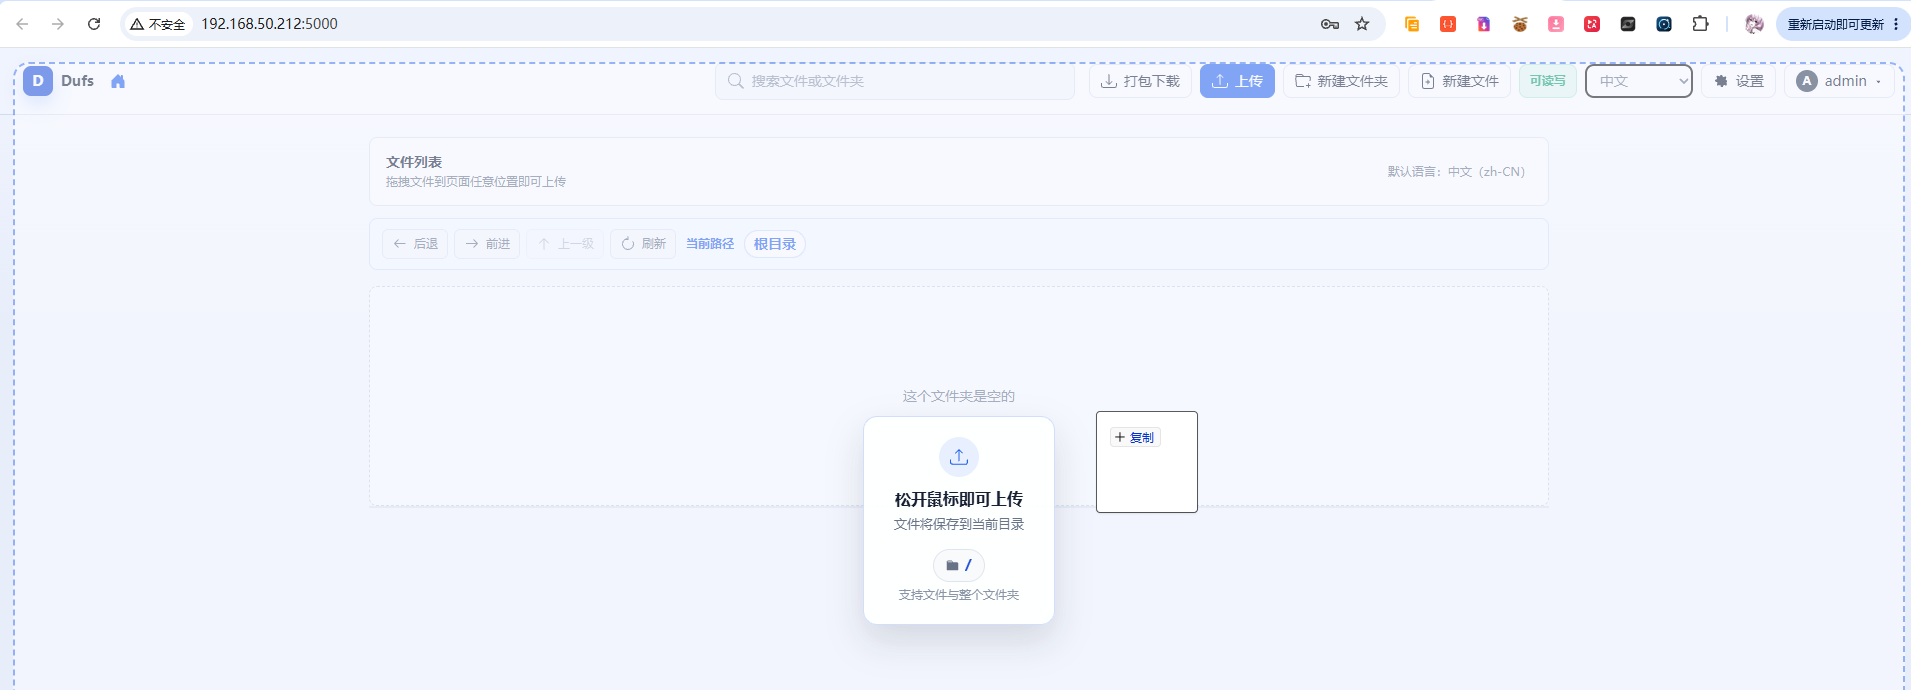1911x690 pixels.
Task: Open 设置 settings with the gear
Action: pos(1738,81)
